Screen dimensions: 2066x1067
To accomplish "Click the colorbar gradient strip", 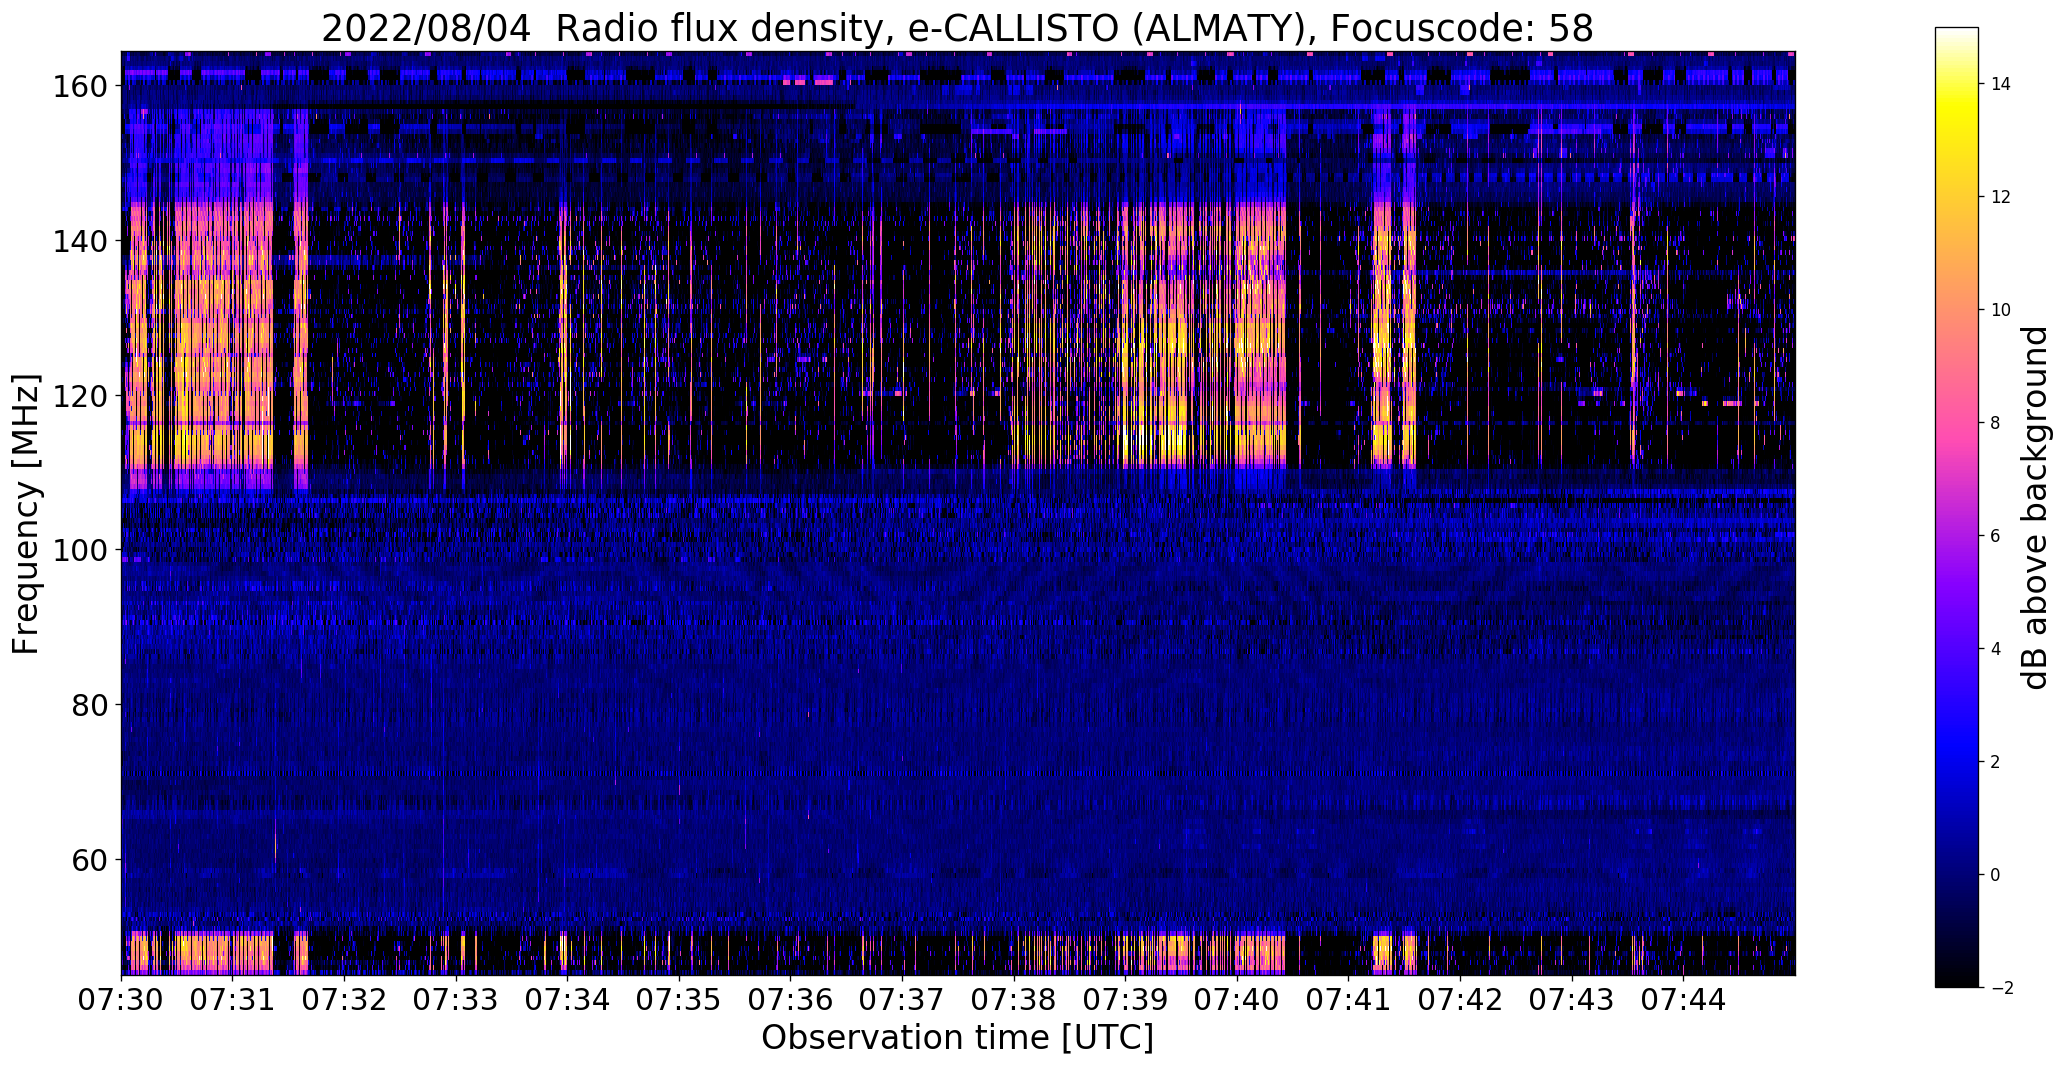I will (1957, 507).
